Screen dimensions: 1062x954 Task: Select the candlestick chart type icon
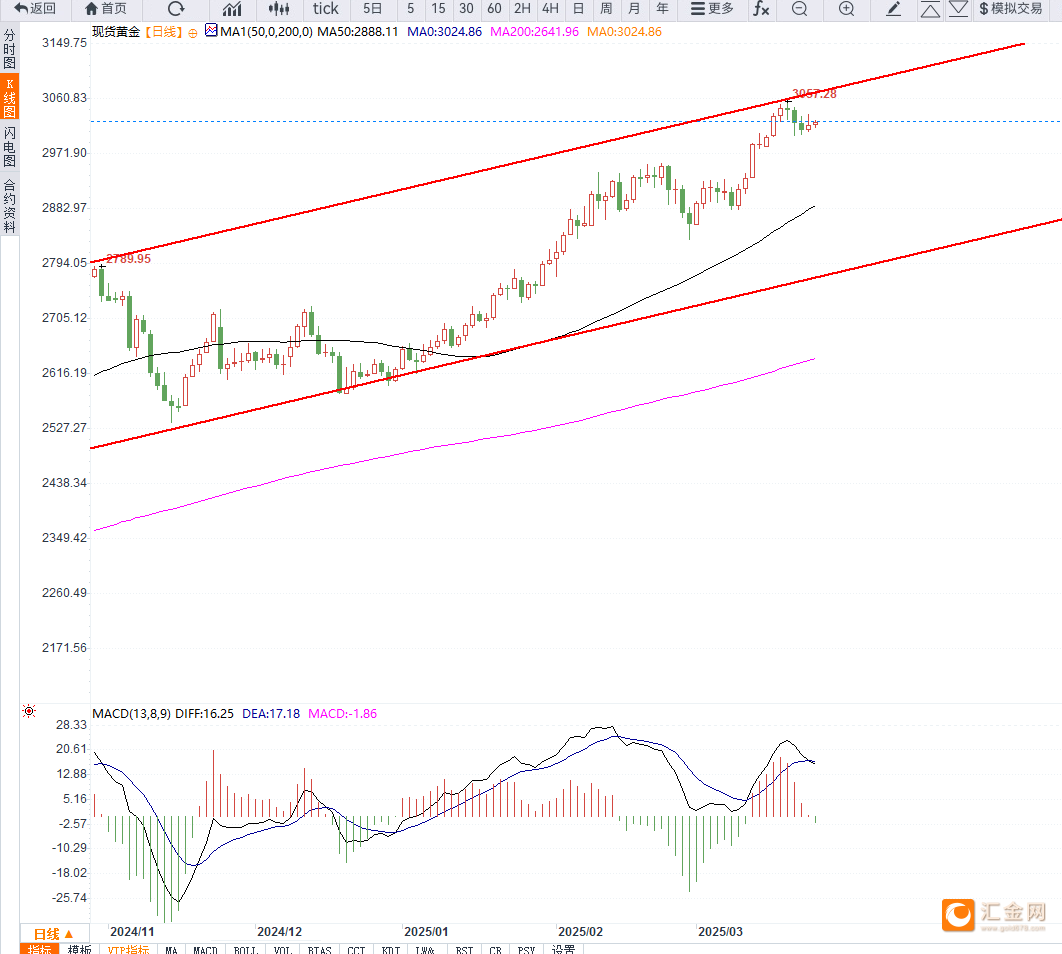click(279, 9)
